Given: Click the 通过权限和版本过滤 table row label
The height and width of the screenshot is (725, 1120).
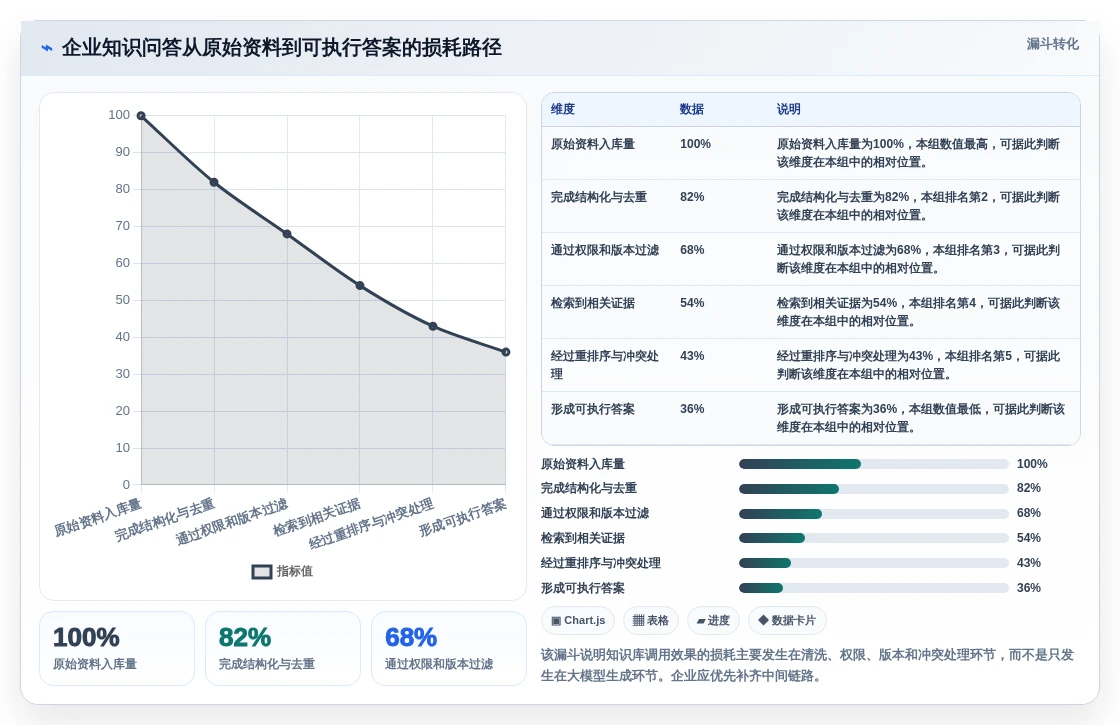Looking at the screenshot, I should [x=604, y=250].
